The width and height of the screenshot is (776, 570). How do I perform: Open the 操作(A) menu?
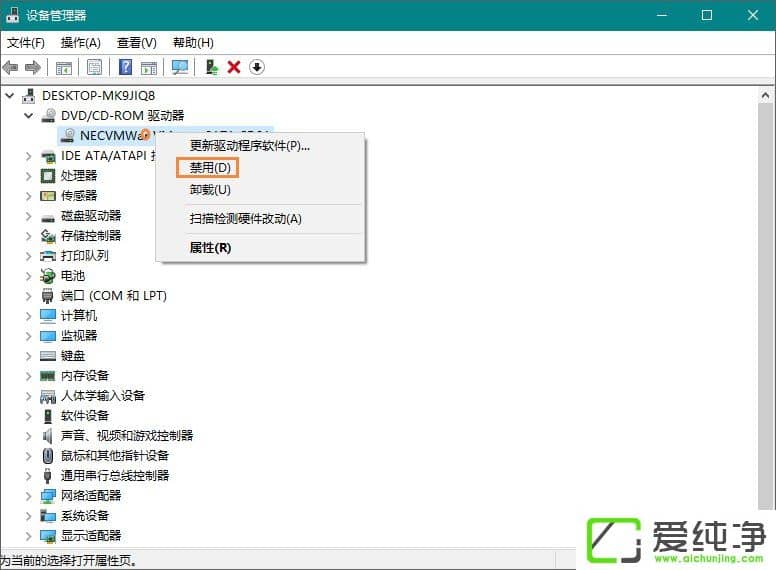pyautogui.click(x=80, y=43)
